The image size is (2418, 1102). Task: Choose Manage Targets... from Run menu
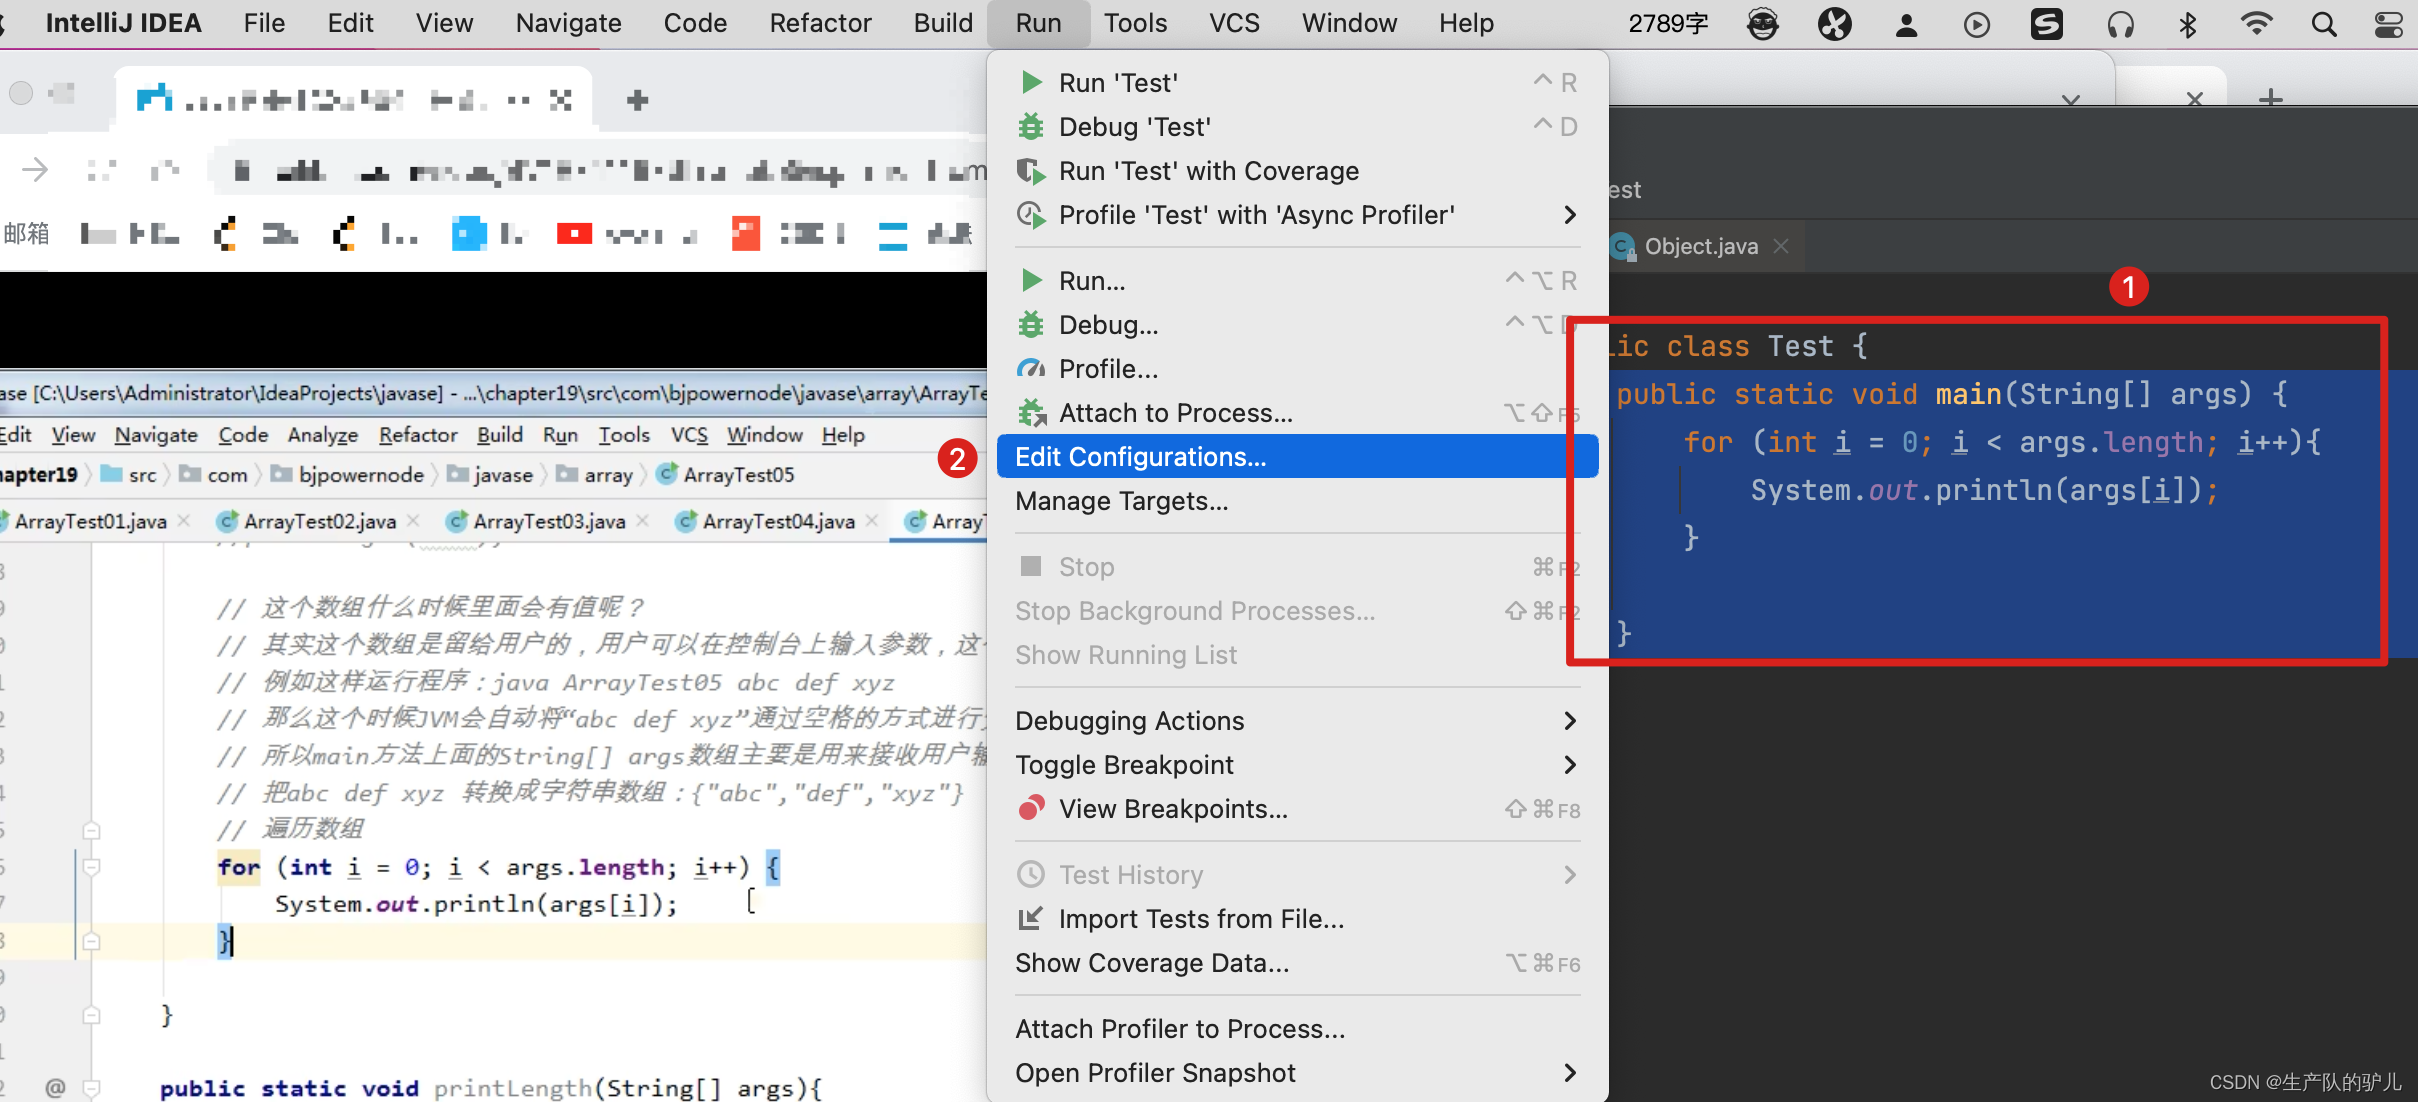1121,501
